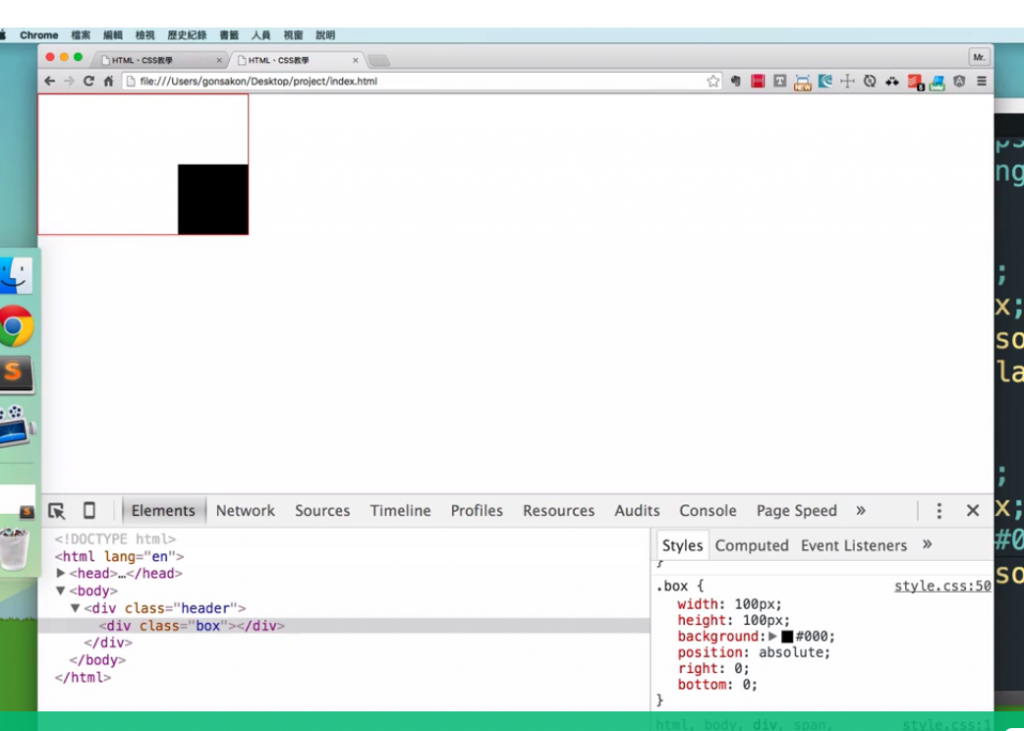Switch to the Event Listeners pane tab
The image size is (1024, 731).
point(854,545)
